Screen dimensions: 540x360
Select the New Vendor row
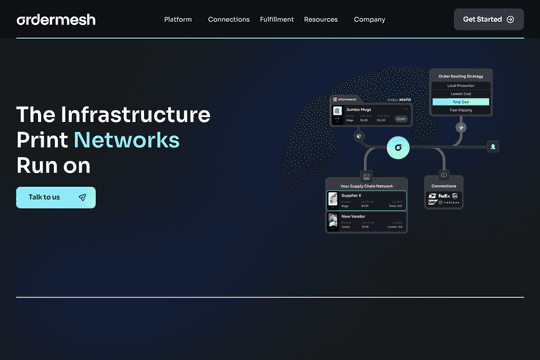366,222
